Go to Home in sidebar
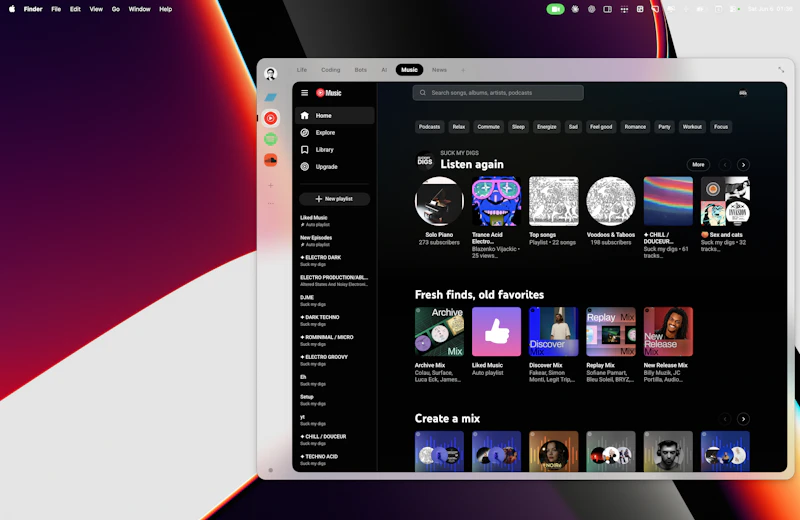 (x=335, y=115)
